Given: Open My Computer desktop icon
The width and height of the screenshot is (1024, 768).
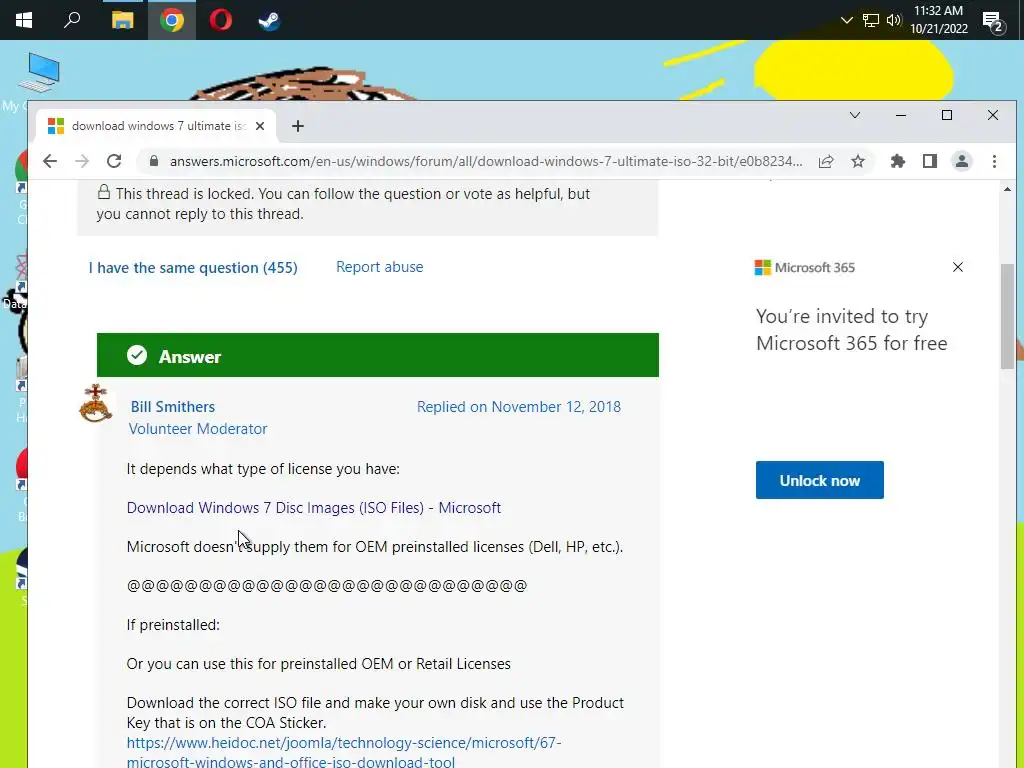Looking at the screenshot, I should (x=39, y=73).
